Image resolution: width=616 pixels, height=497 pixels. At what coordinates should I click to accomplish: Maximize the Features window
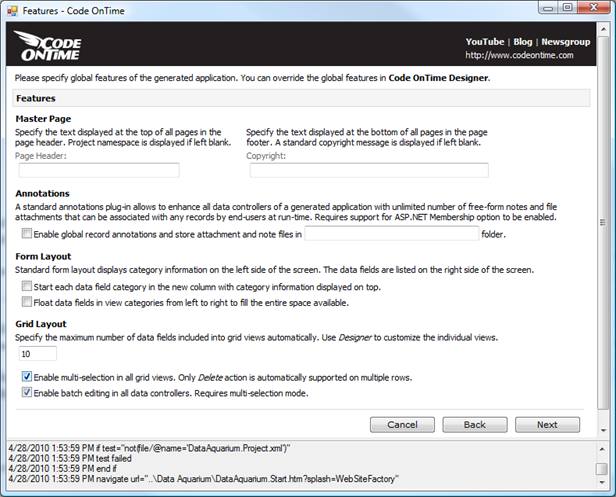568,7
